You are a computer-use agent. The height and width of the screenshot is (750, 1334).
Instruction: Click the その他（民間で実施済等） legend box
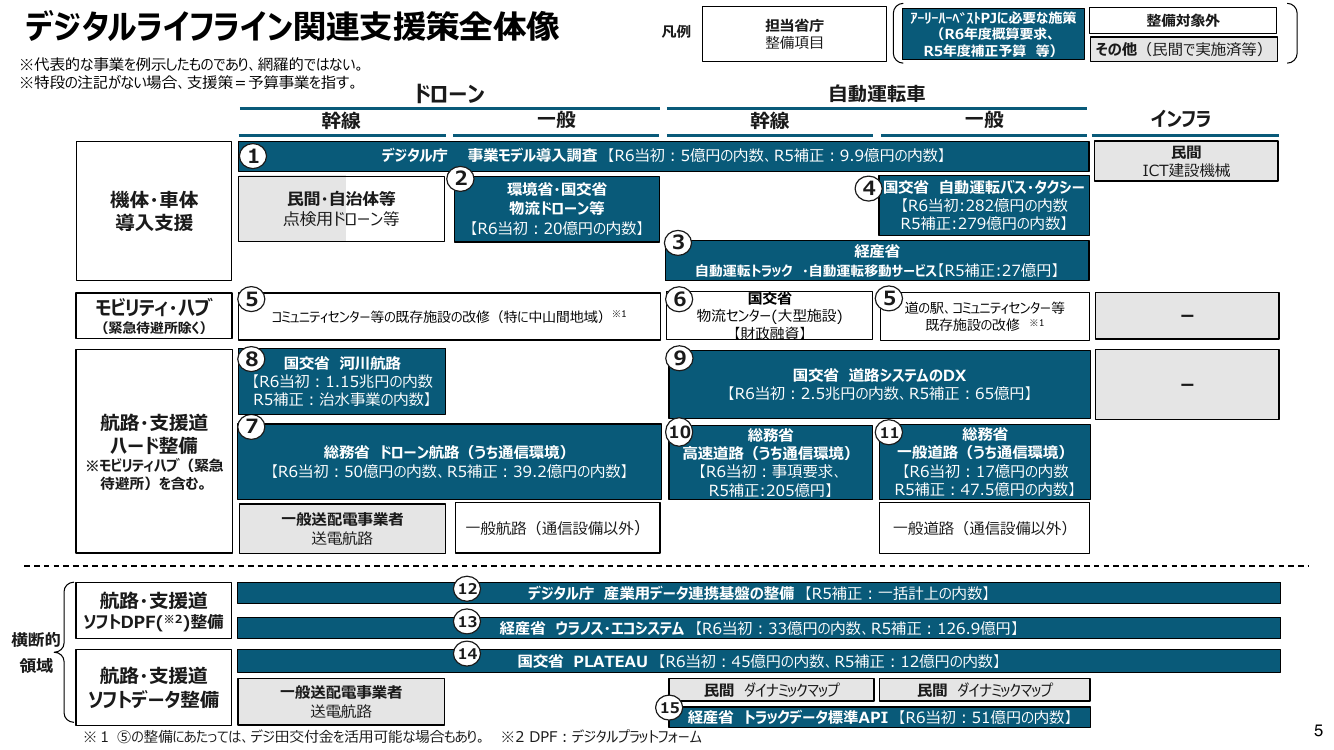pos(1183,49)
